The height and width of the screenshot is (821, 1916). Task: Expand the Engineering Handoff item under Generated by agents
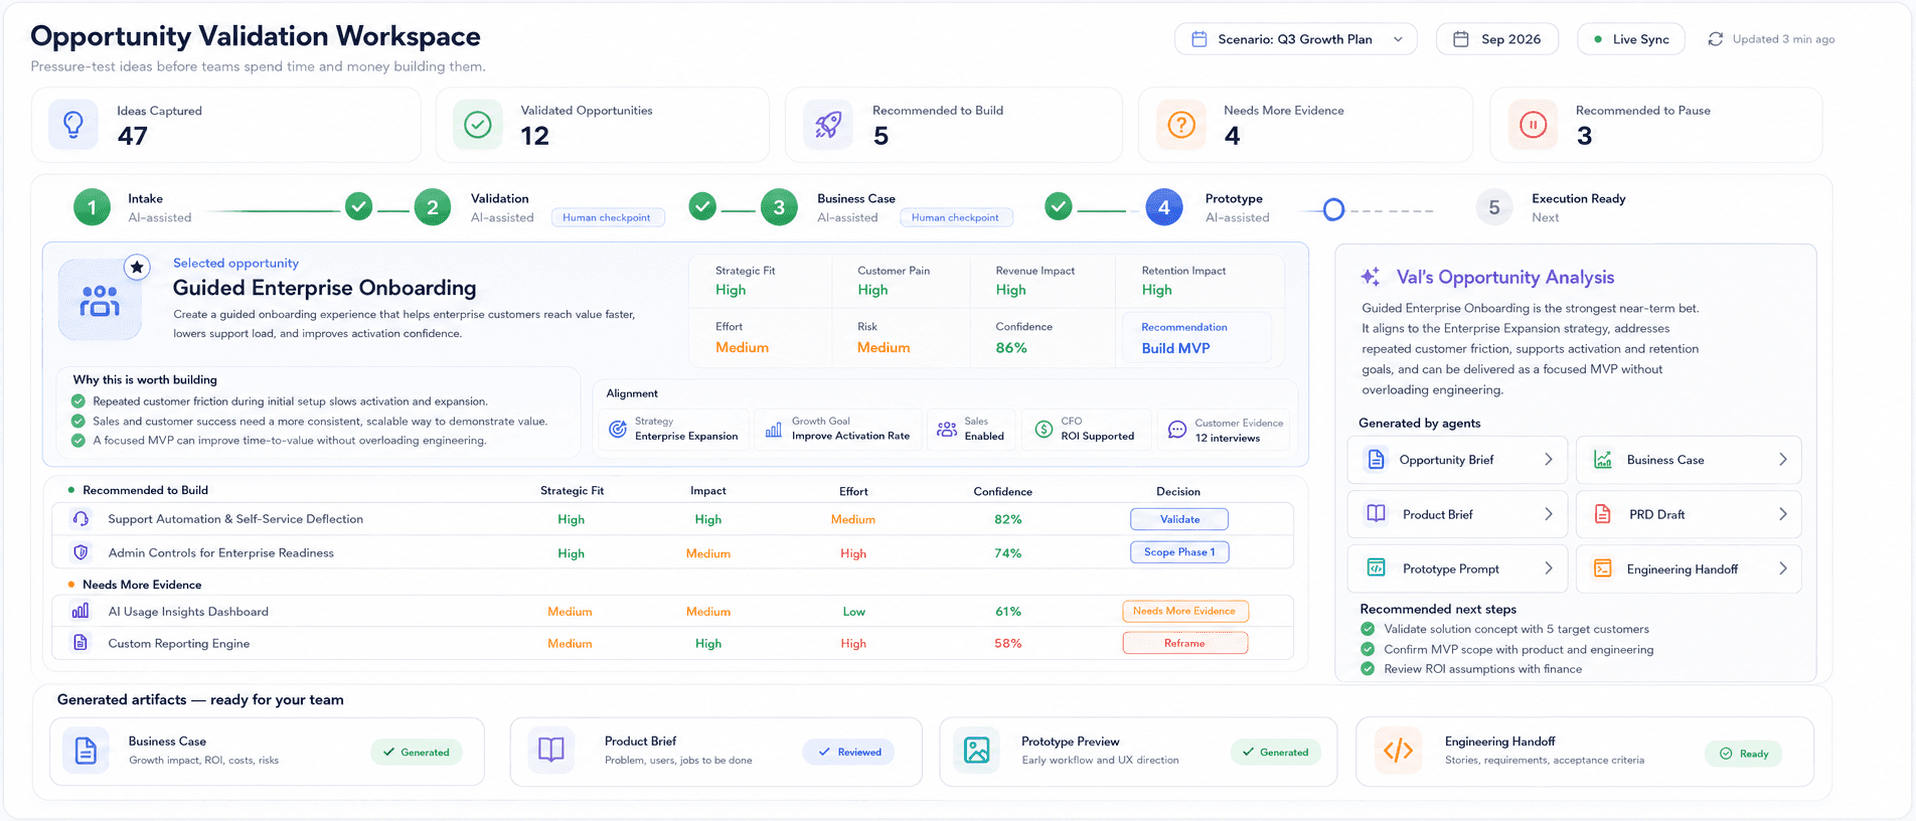pyautogui.click(x=1689, y=569)
